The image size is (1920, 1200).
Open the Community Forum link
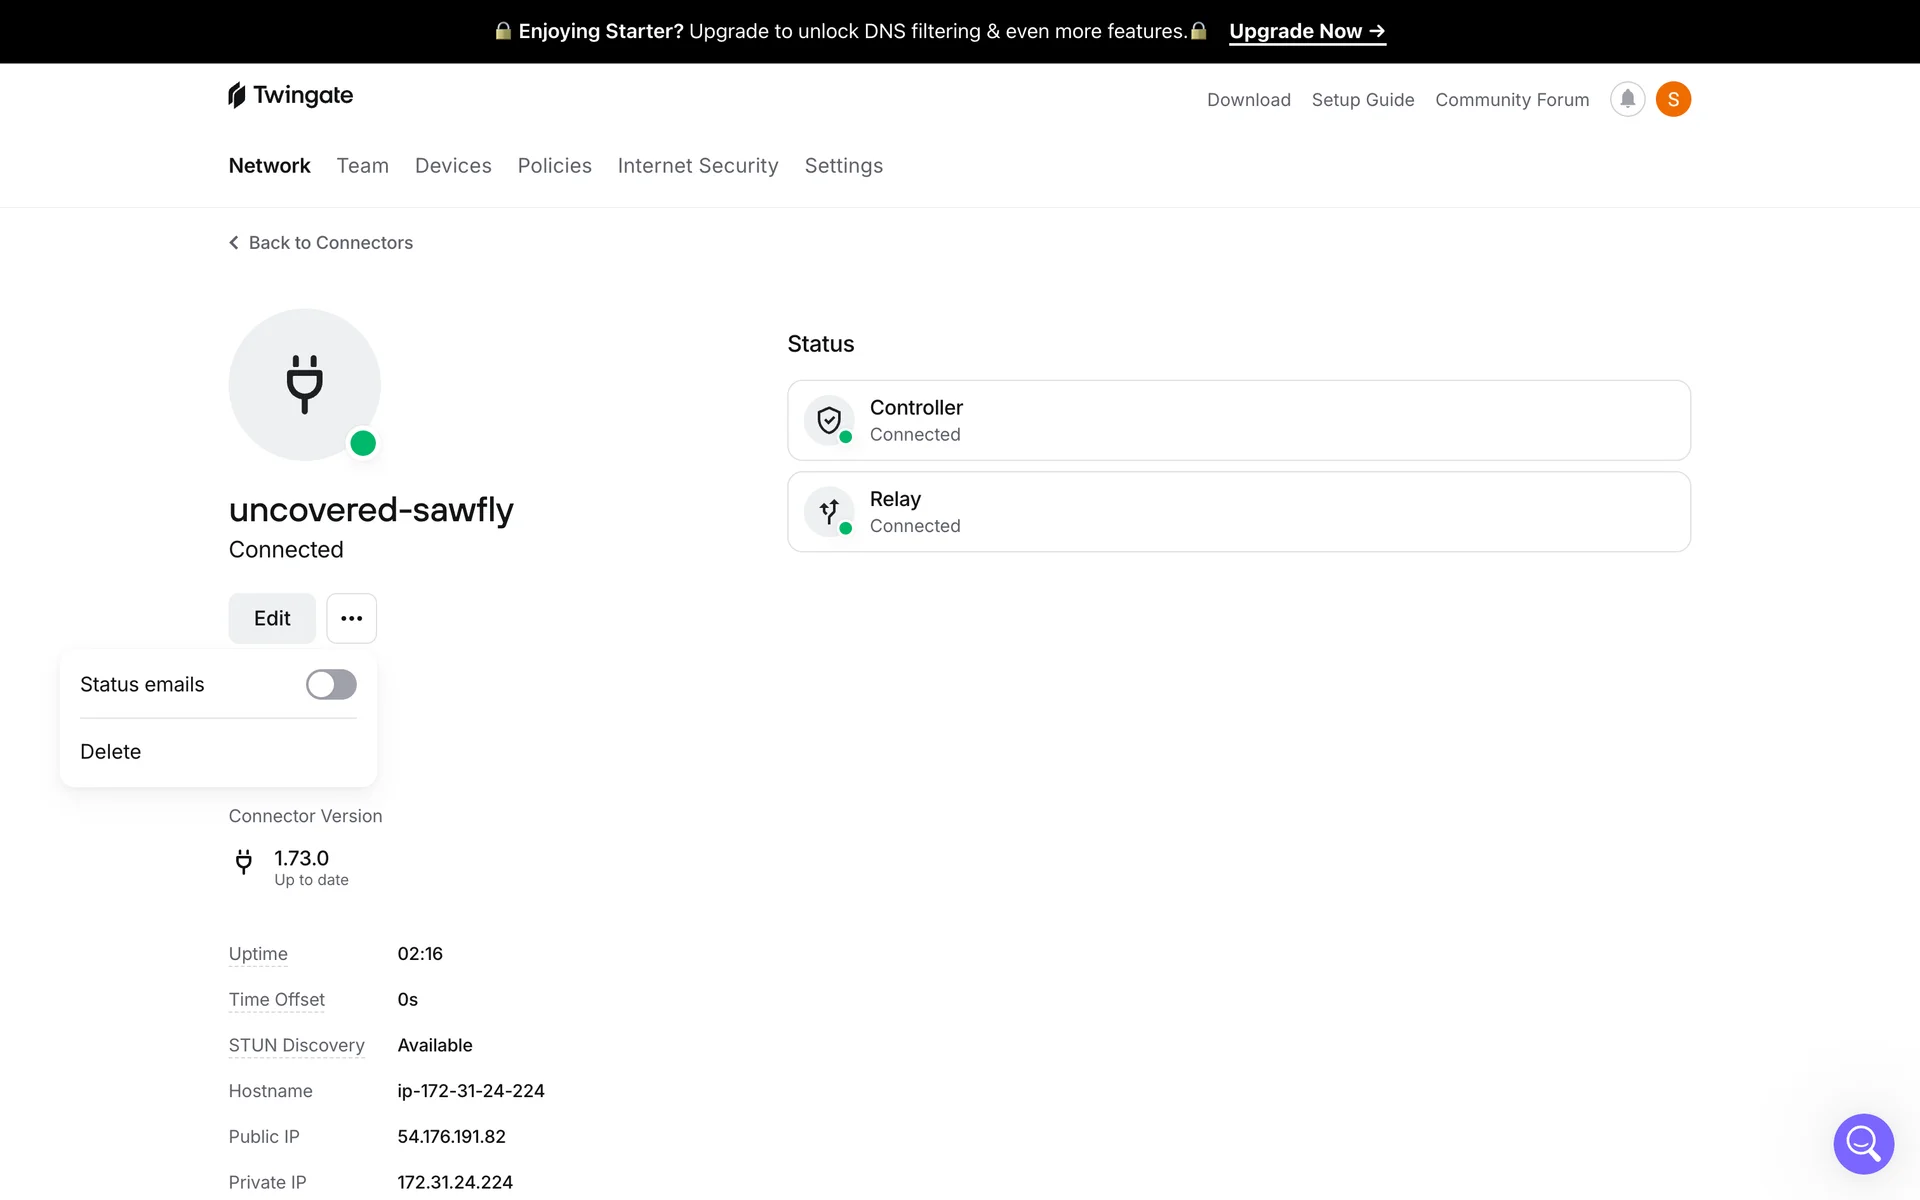pos(1511,100)
